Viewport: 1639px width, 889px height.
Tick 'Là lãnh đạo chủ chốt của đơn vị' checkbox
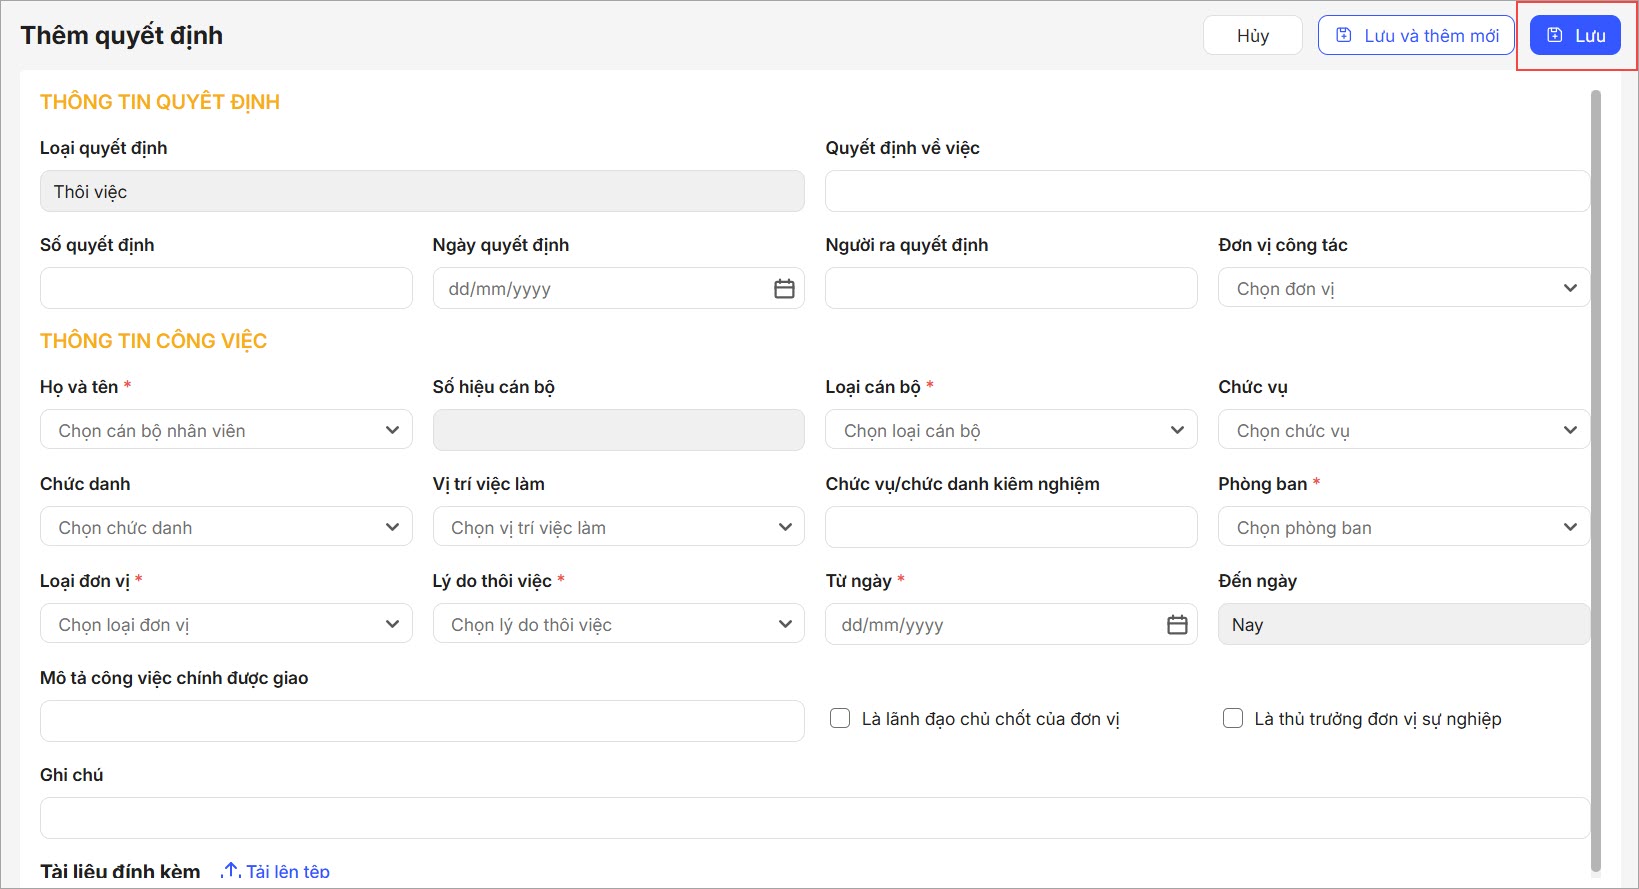(x=840, y=719)
